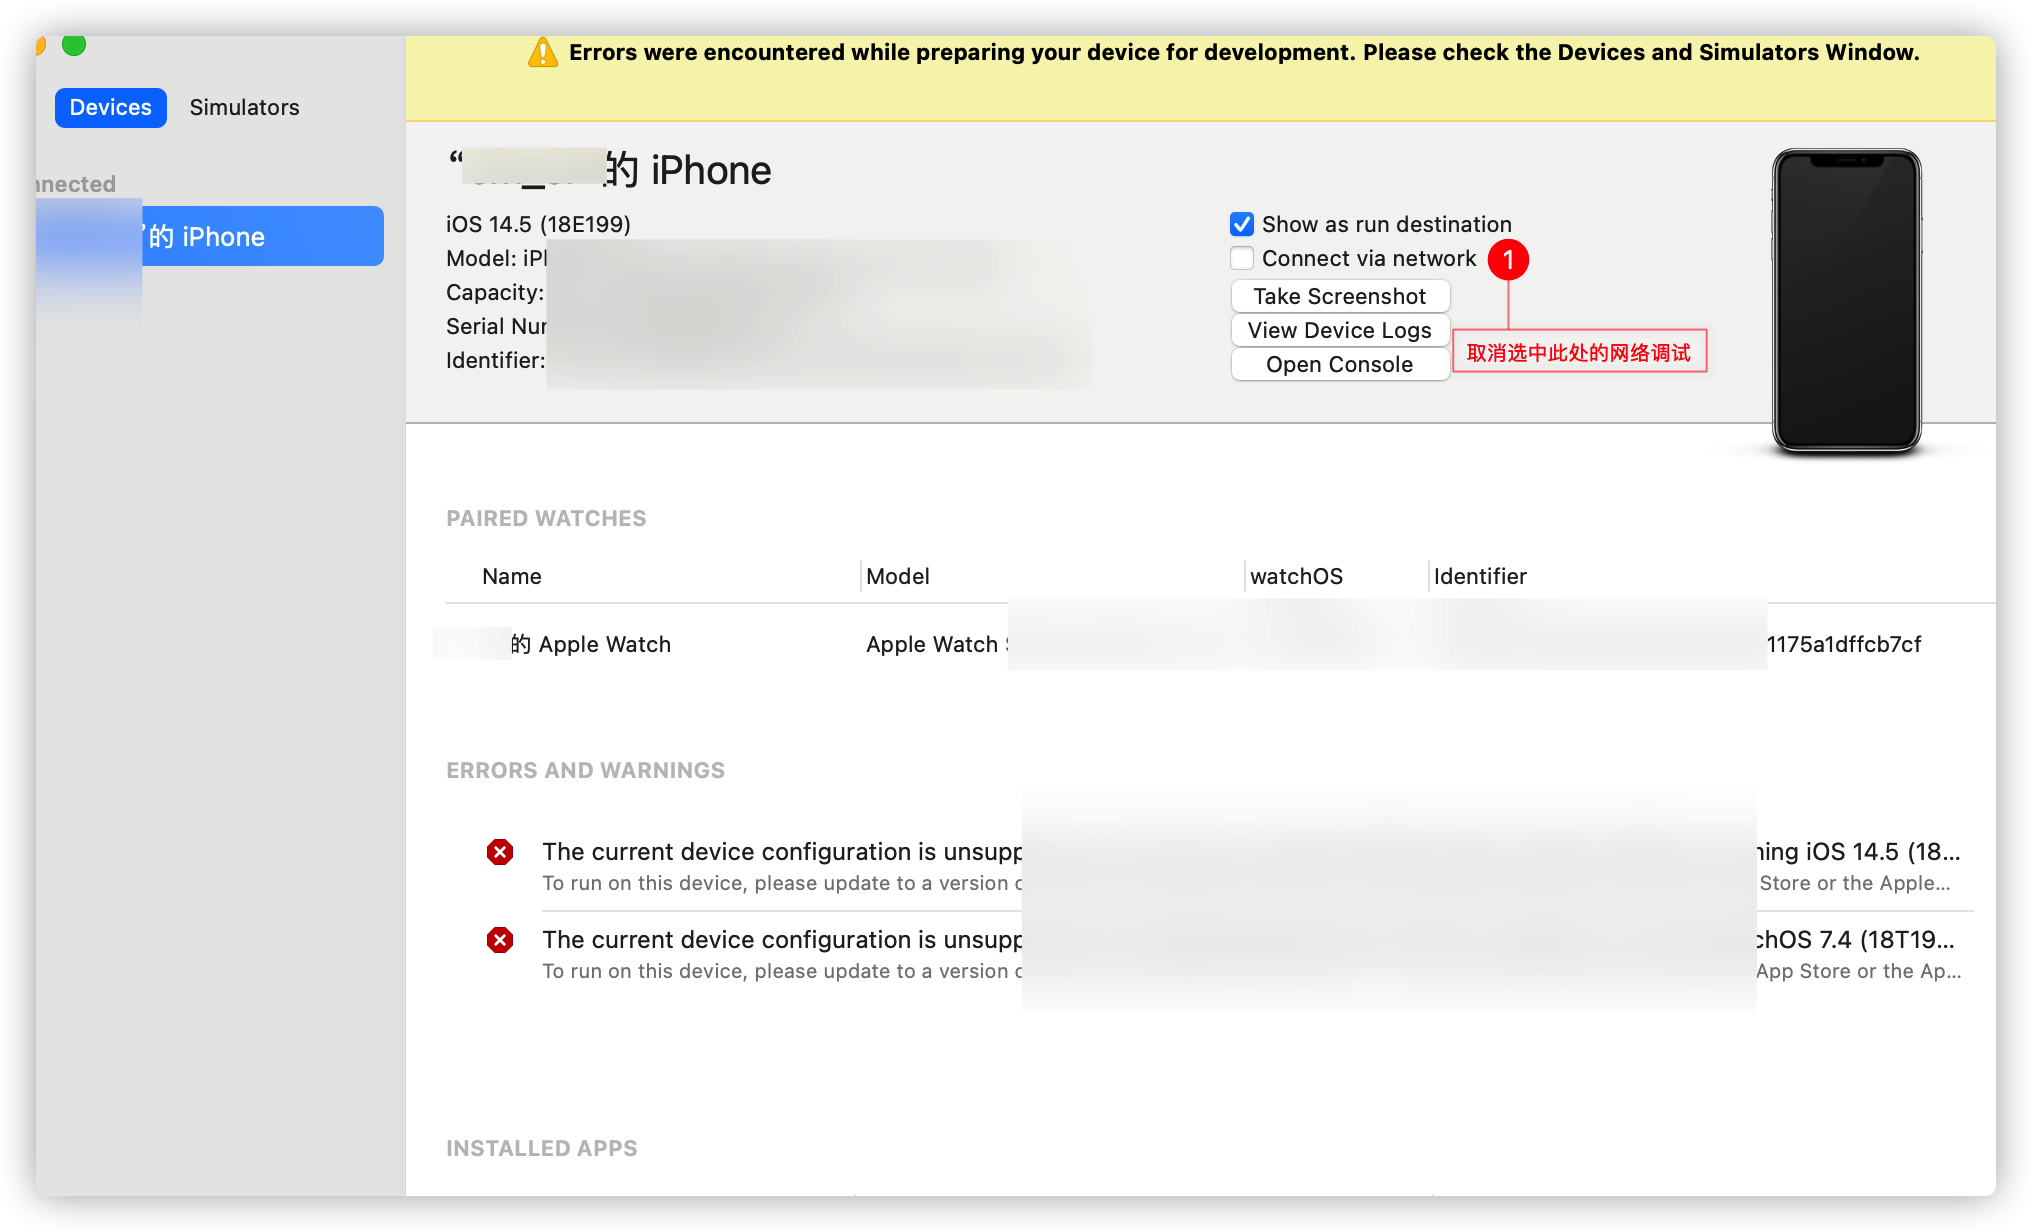
Task: Click the Apple Watch model cell
Action: tap(937, 644)
